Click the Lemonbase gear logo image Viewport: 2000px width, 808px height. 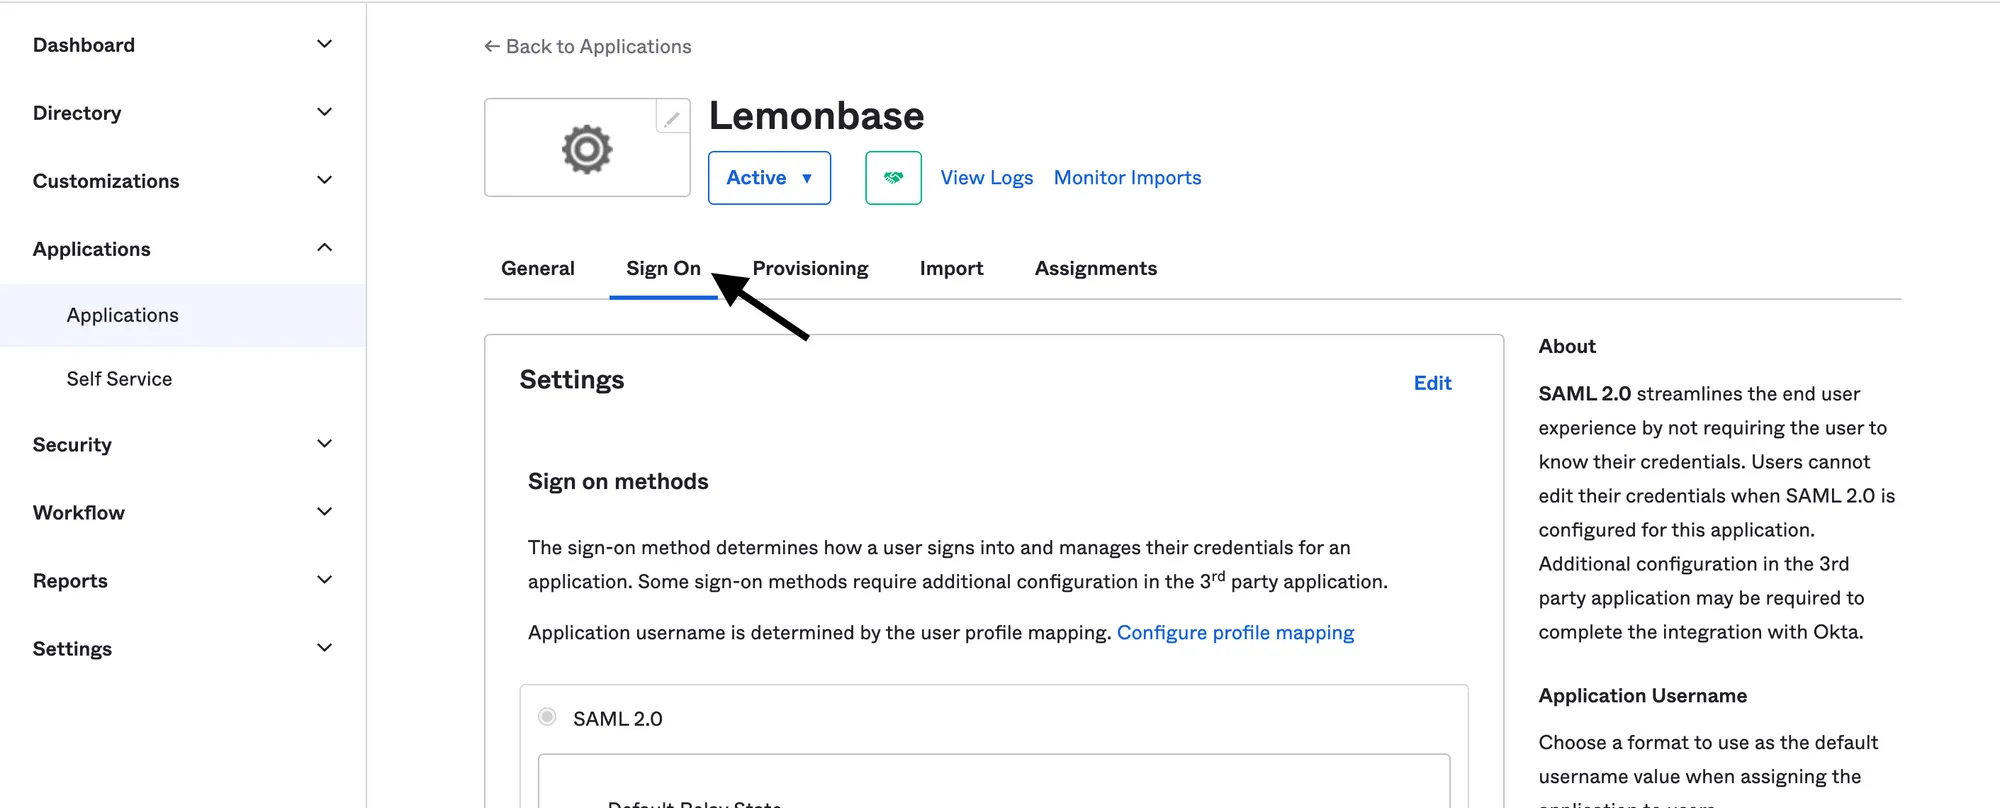coord(587,149)
